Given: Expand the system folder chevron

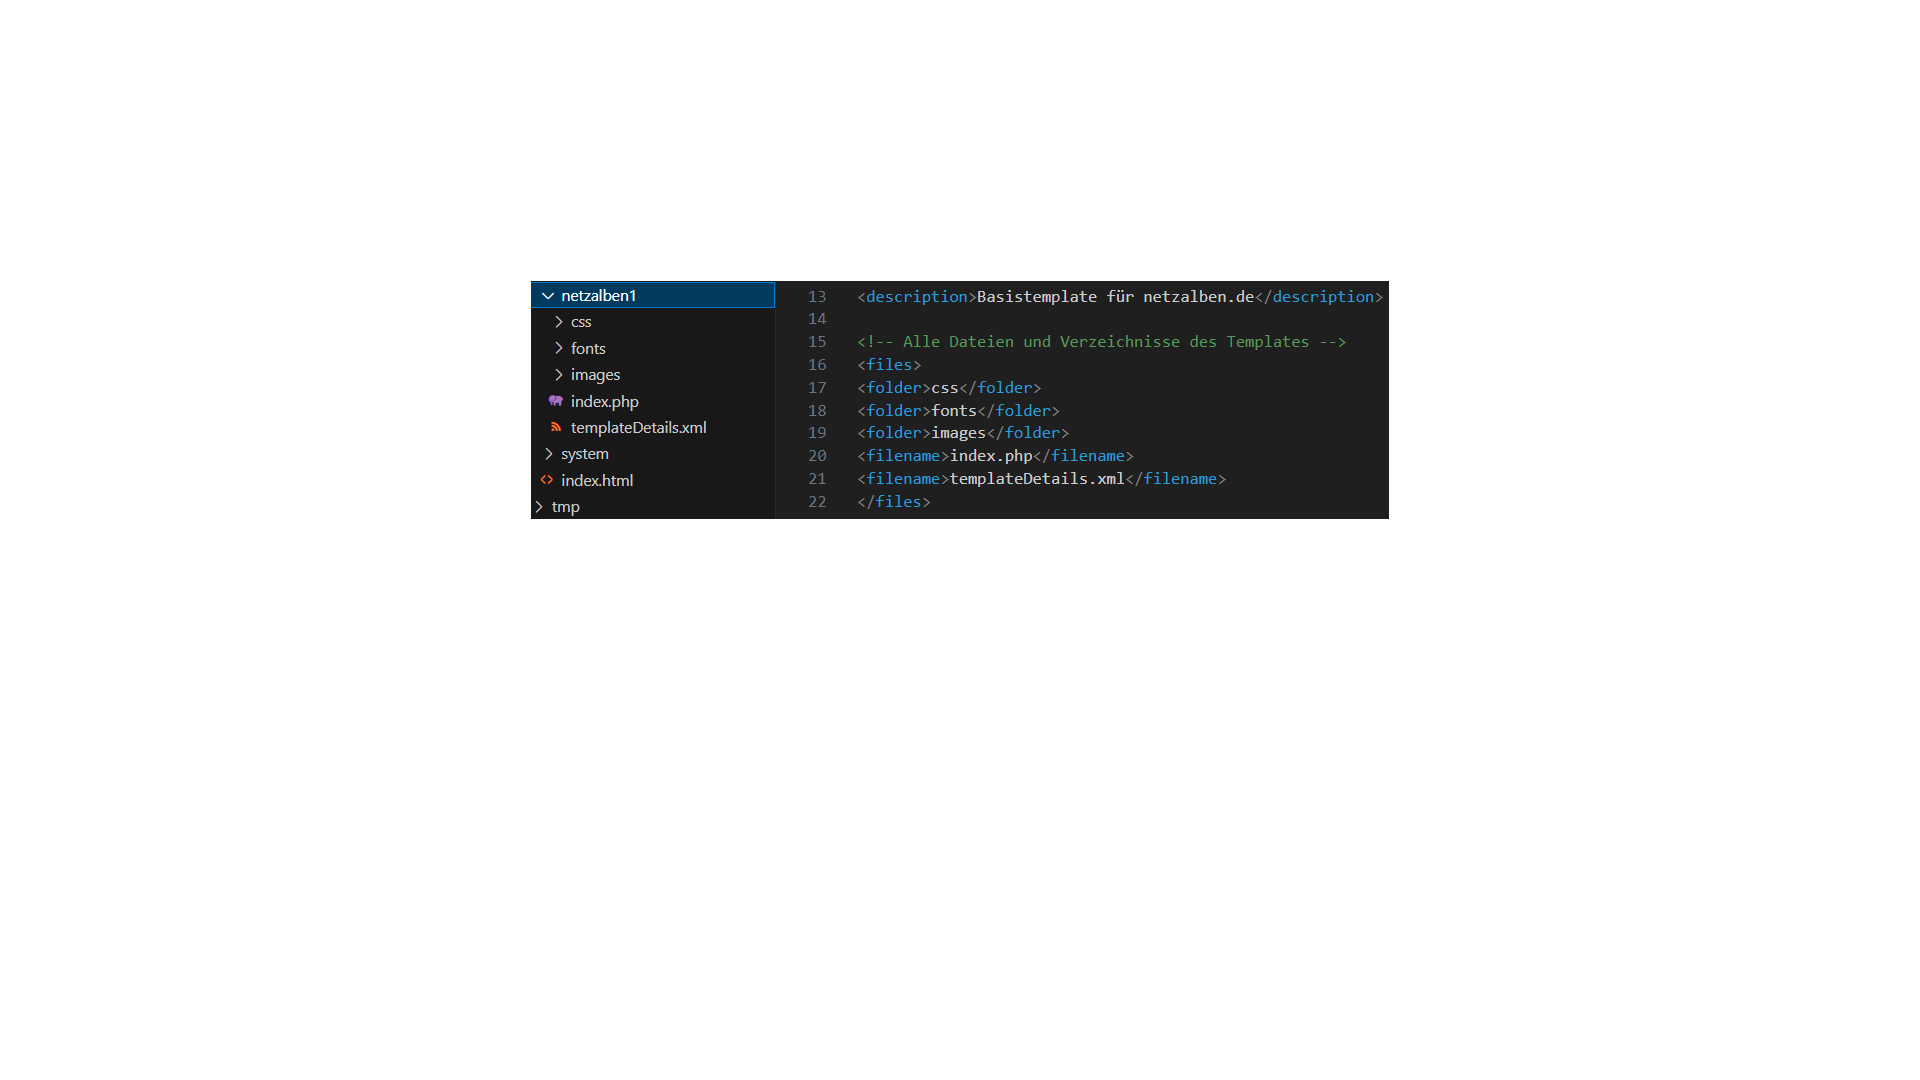Looking at the screenshot, I should point(548,454).
